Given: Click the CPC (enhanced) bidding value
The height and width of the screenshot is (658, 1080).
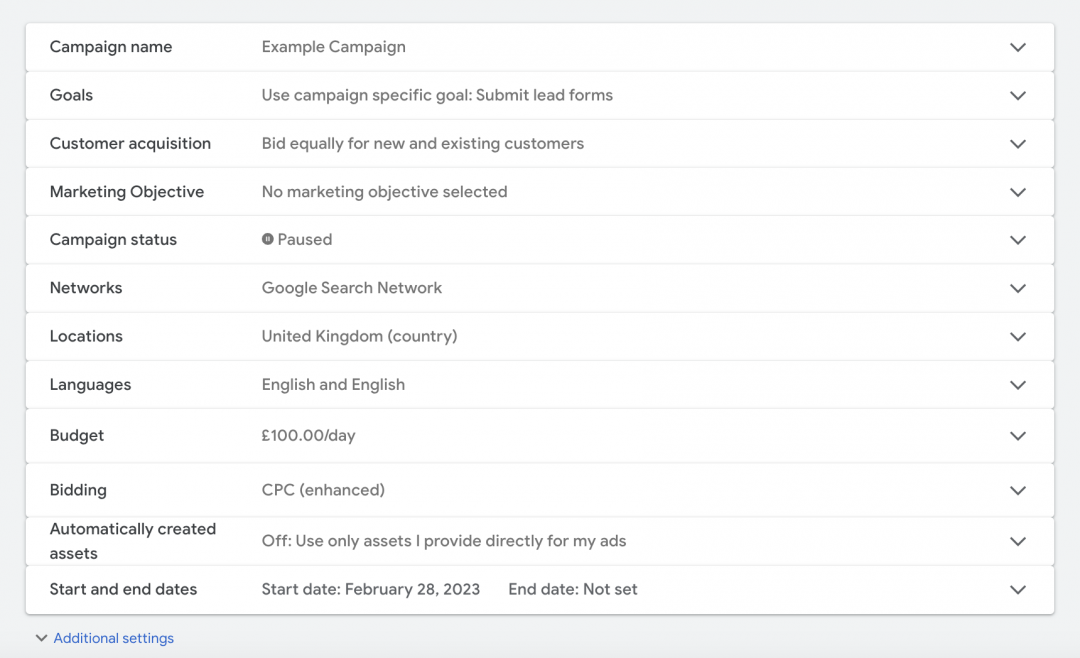Looking at the screenshot, I should [x=323, y=490].
